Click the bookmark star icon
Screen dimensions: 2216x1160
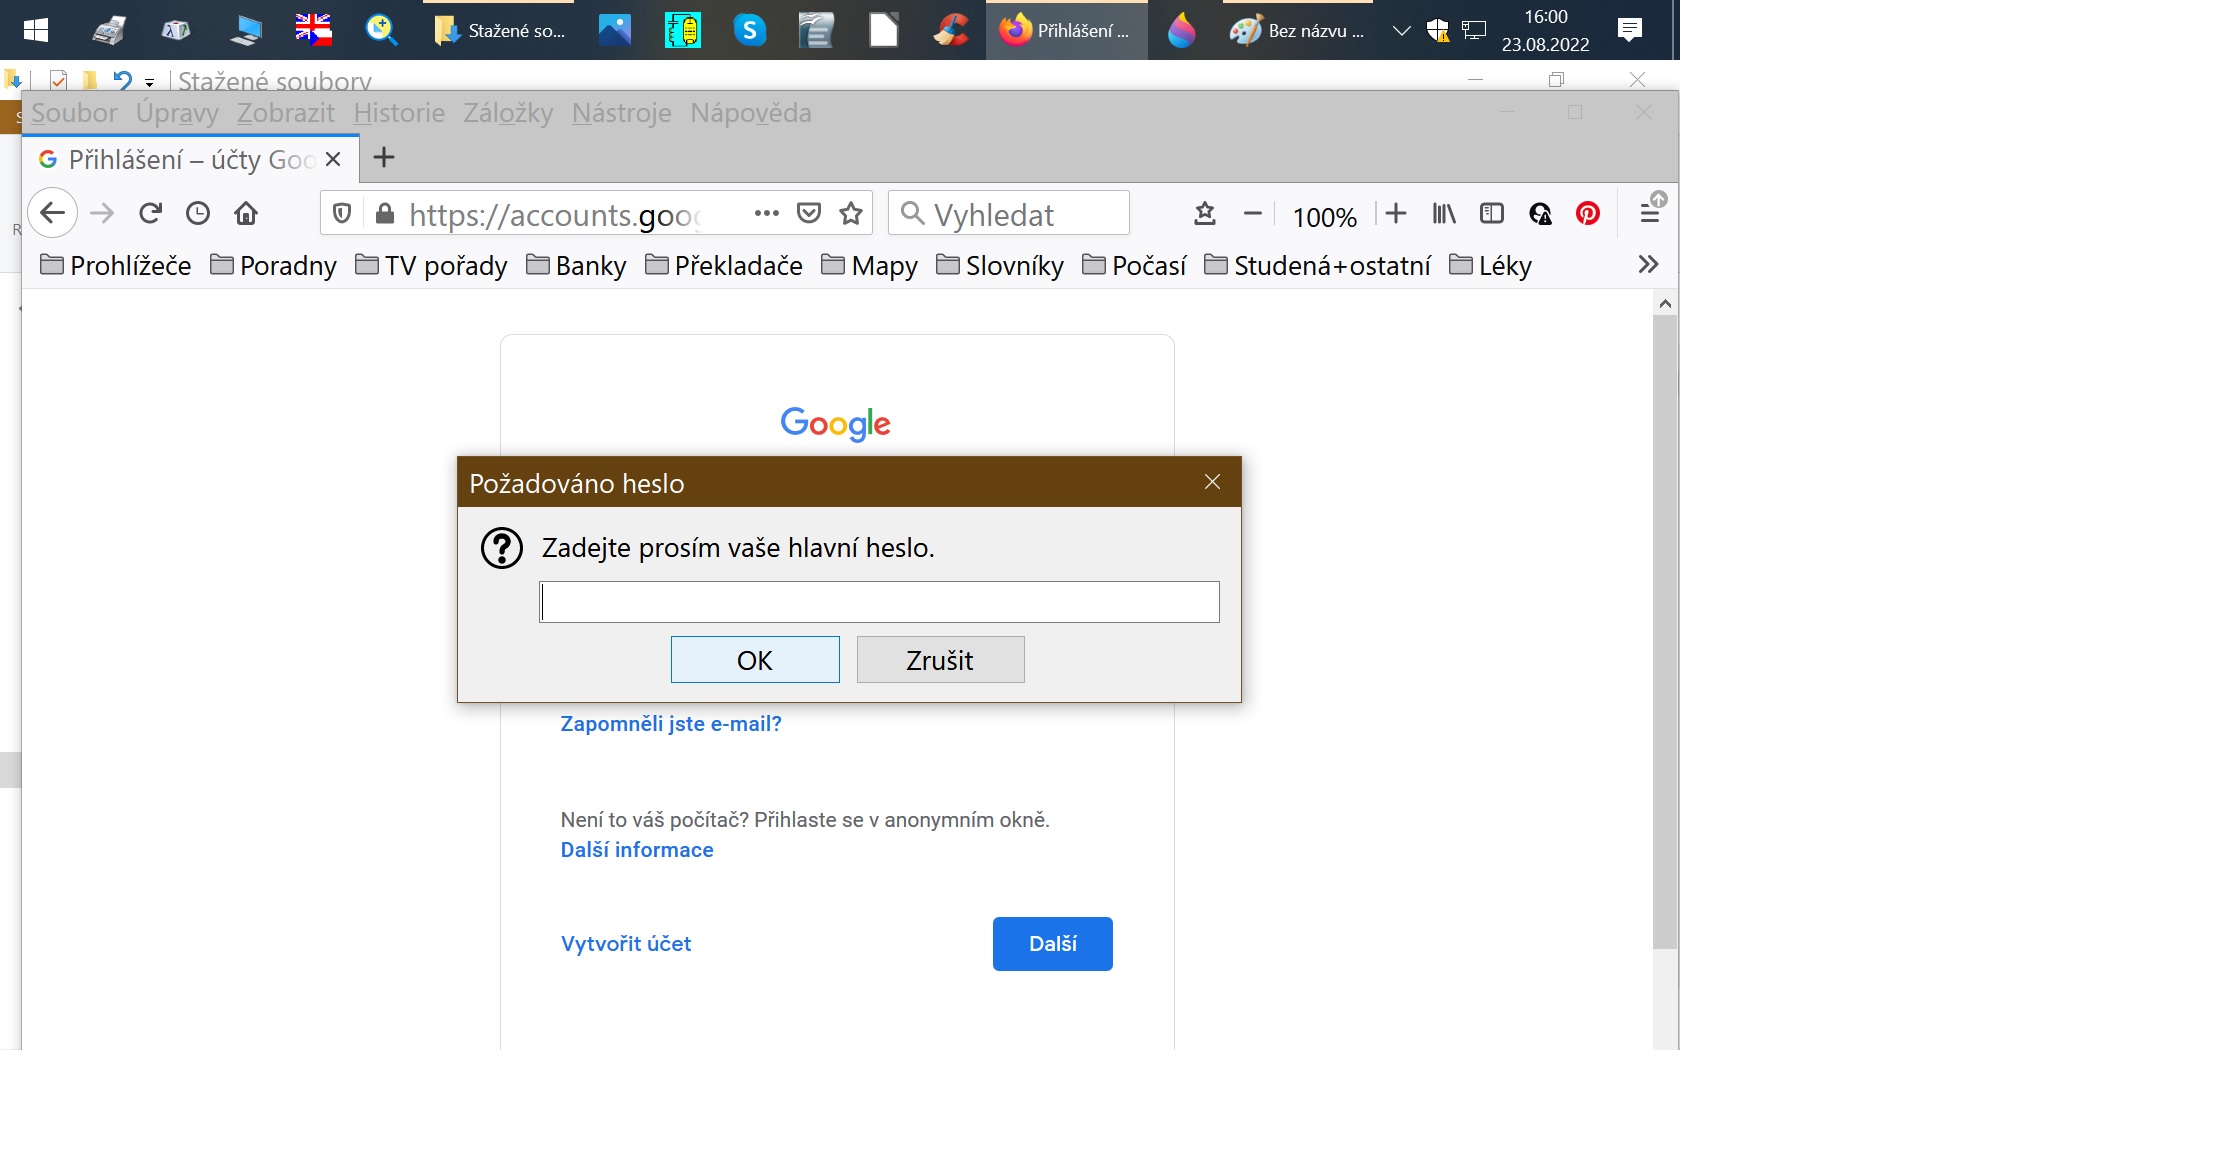click(x=851, y=213)
